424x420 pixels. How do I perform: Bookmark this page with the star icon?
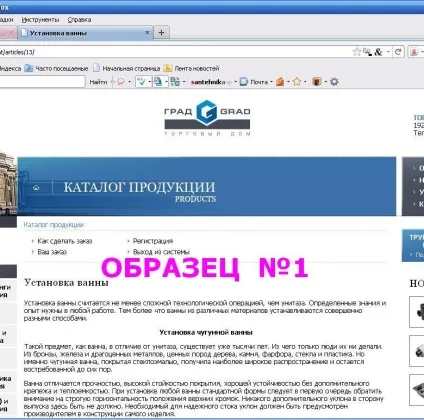[357, 52]
